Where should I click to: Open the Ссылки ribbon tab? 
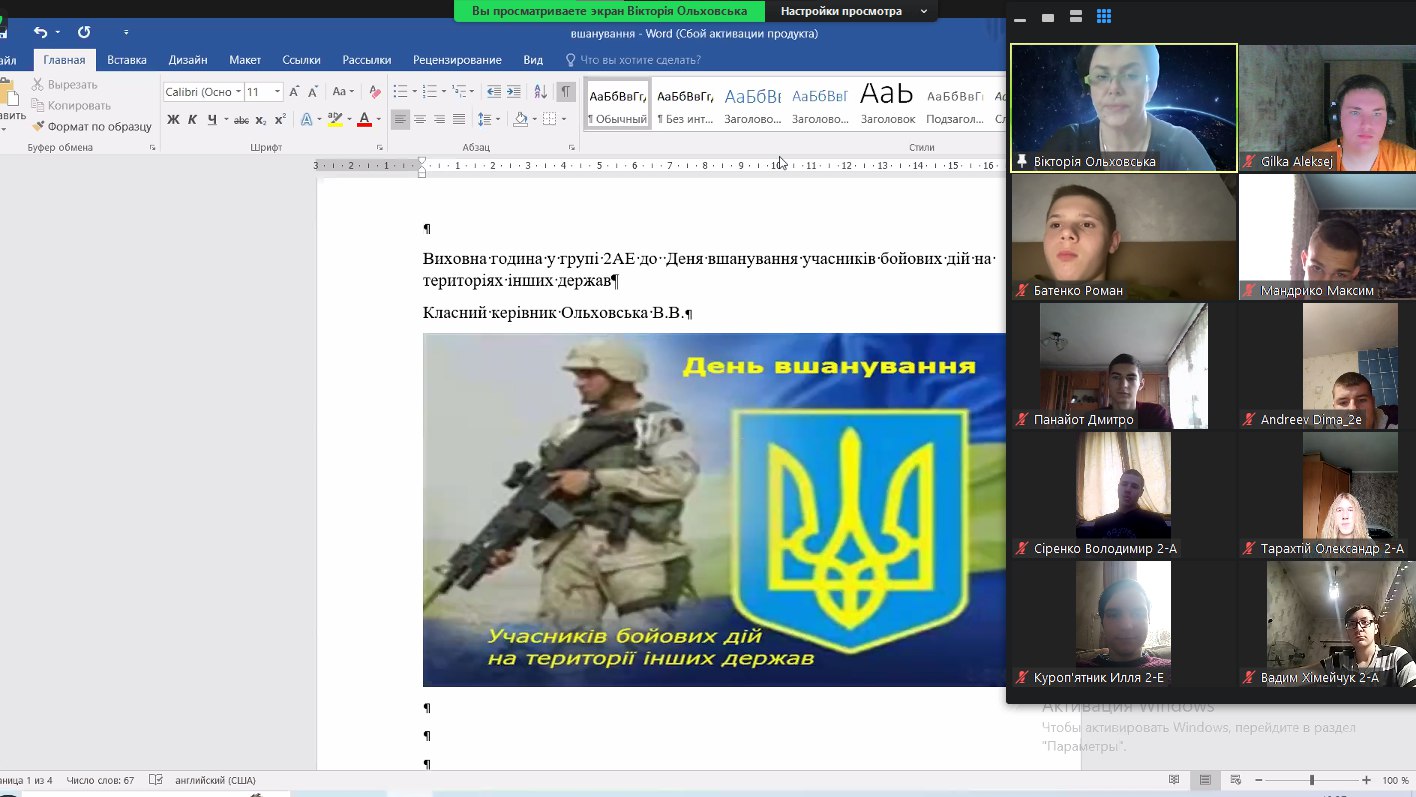point(302,60)
